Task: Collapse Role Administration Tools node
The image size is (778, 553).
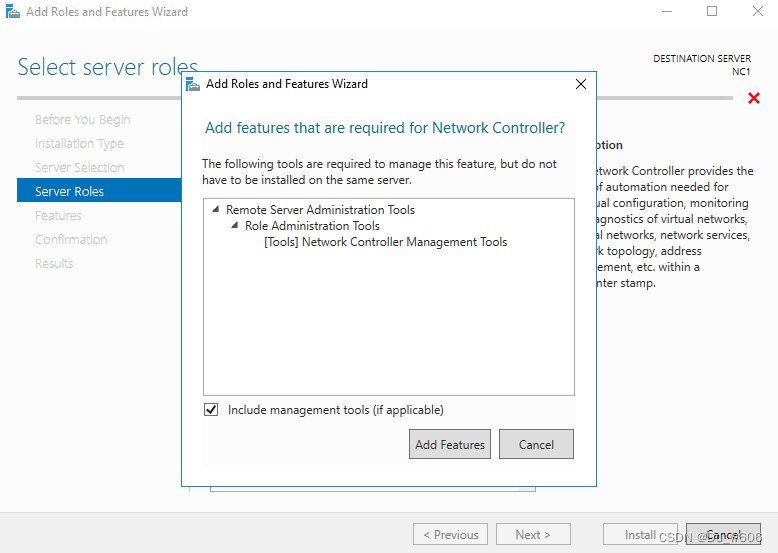Action: point(235,225)
